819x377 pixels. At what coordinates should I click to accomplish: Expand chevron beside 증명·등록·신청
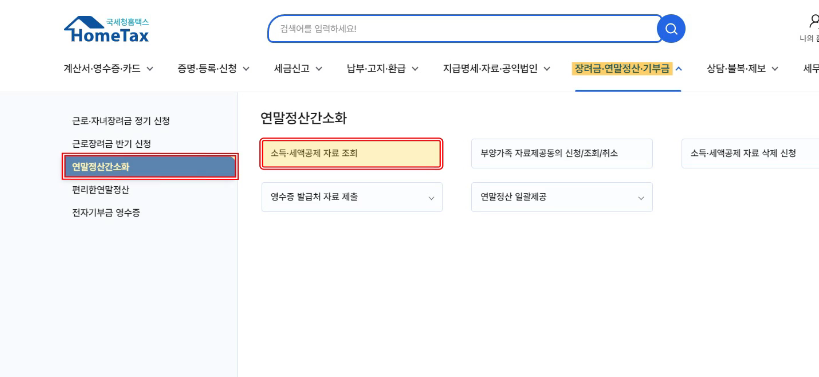(x=246, y=68)
